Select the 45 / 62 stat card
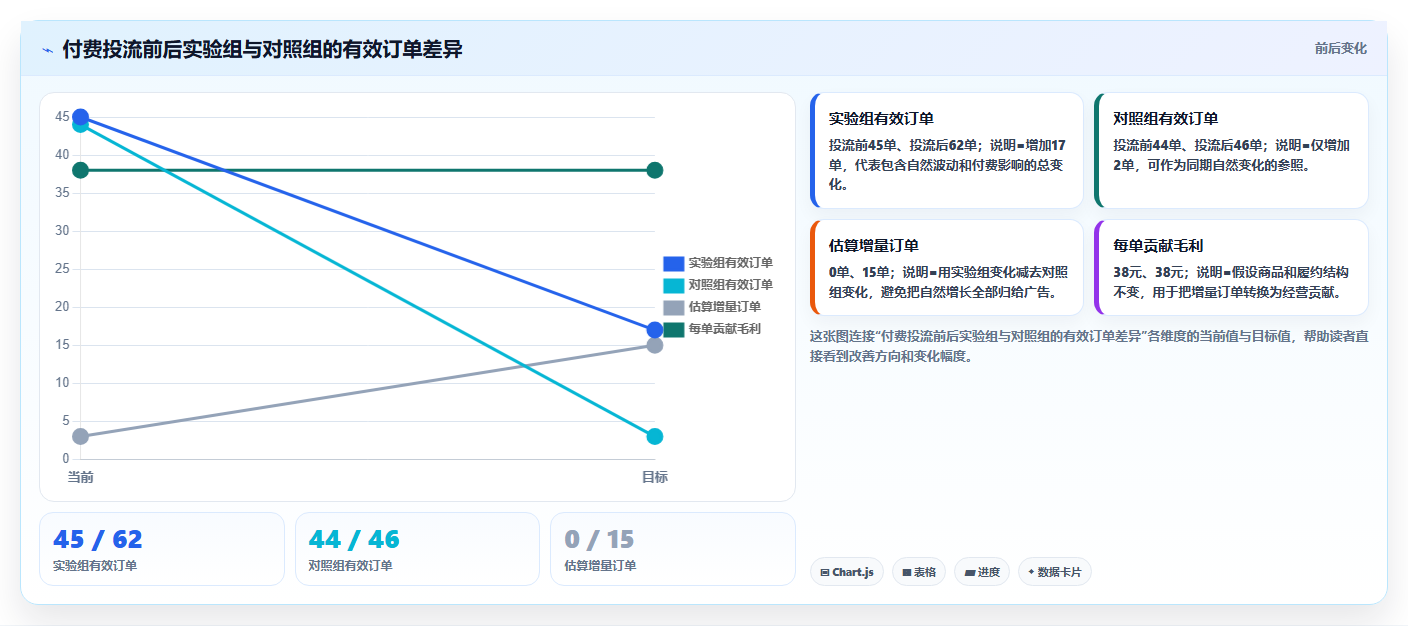 162,549
